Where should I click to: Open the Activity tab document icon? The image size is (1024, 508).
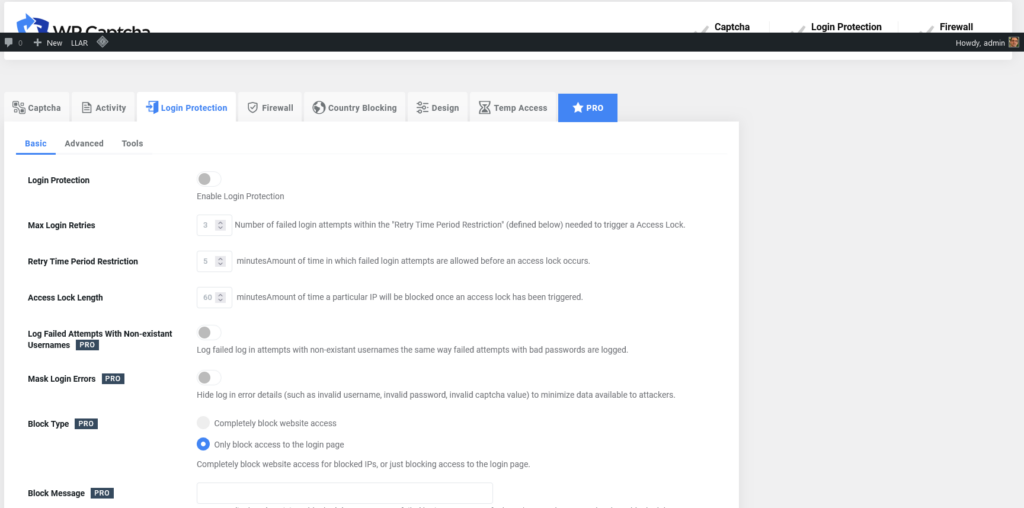coord(103,108)
